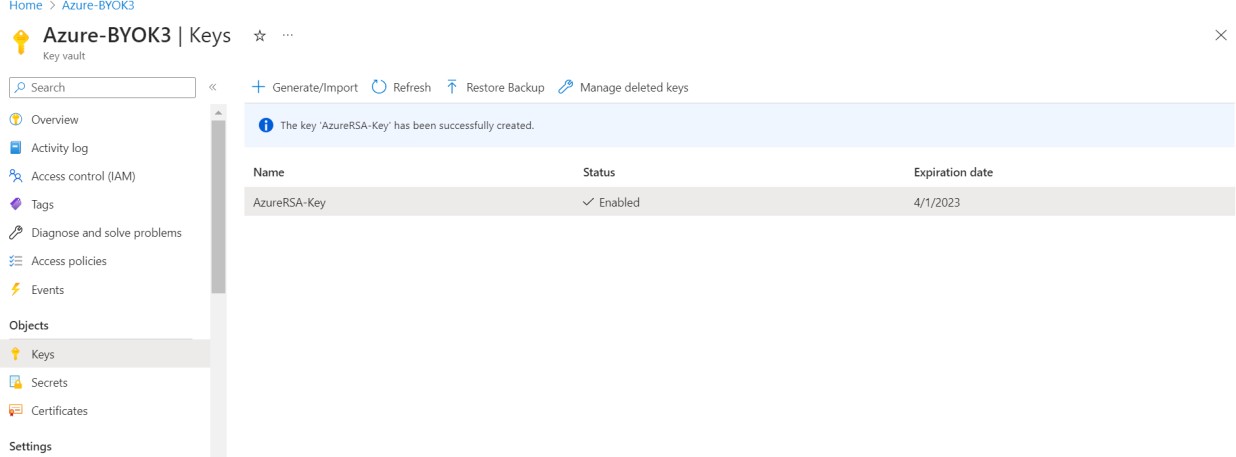Open the Azure-BYOK3 breadcrumb link

(x=98, y=5)
